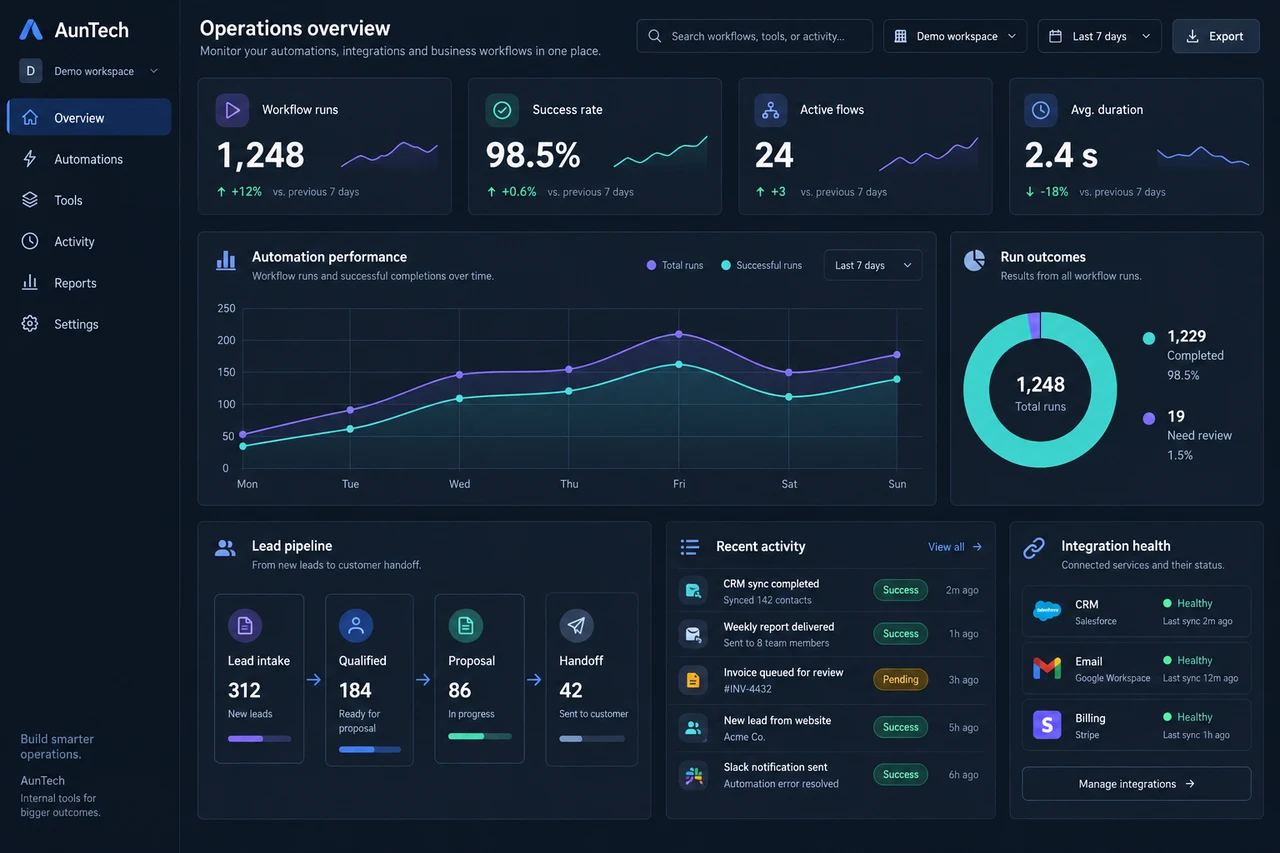Open the Automations menu item

pyautogui.click(x=89, y=159)
